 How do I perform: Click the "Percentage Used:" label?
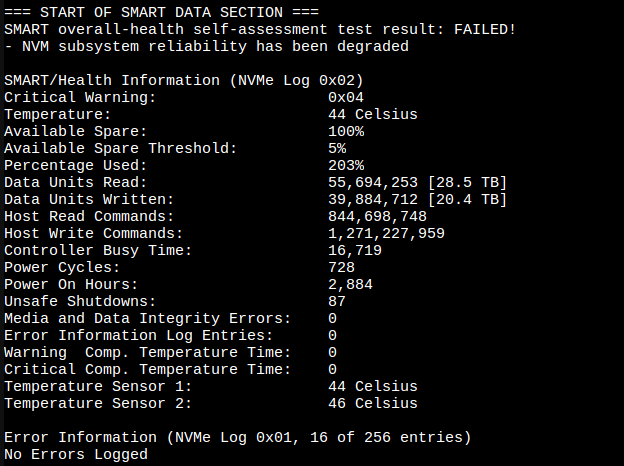(x=76, y=166)
